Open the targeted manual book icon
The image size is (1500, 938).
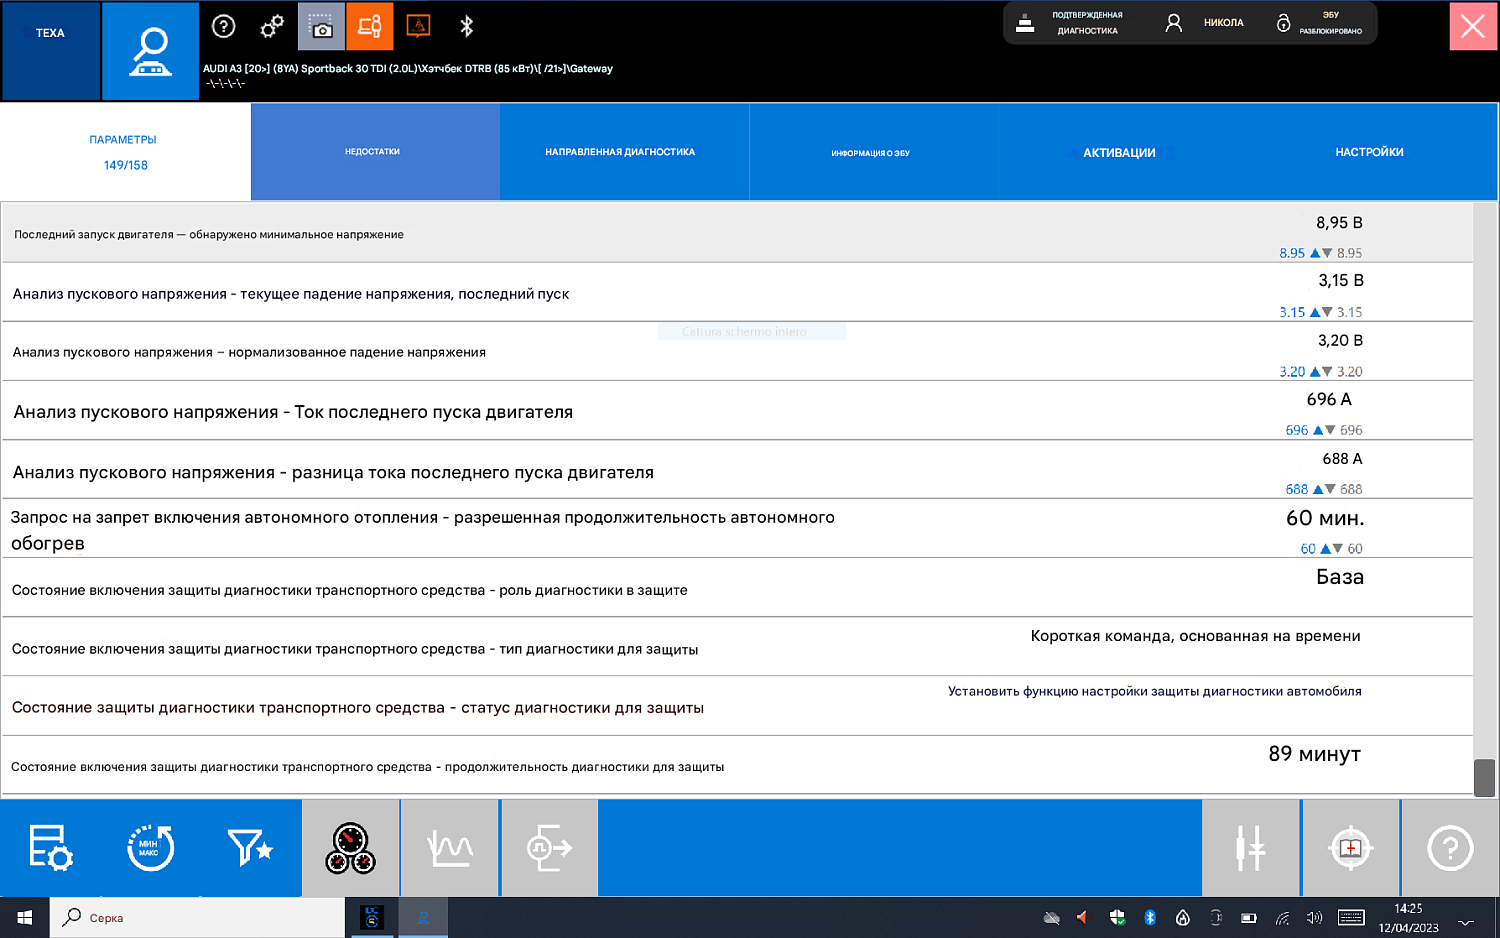click(1350, 848)
